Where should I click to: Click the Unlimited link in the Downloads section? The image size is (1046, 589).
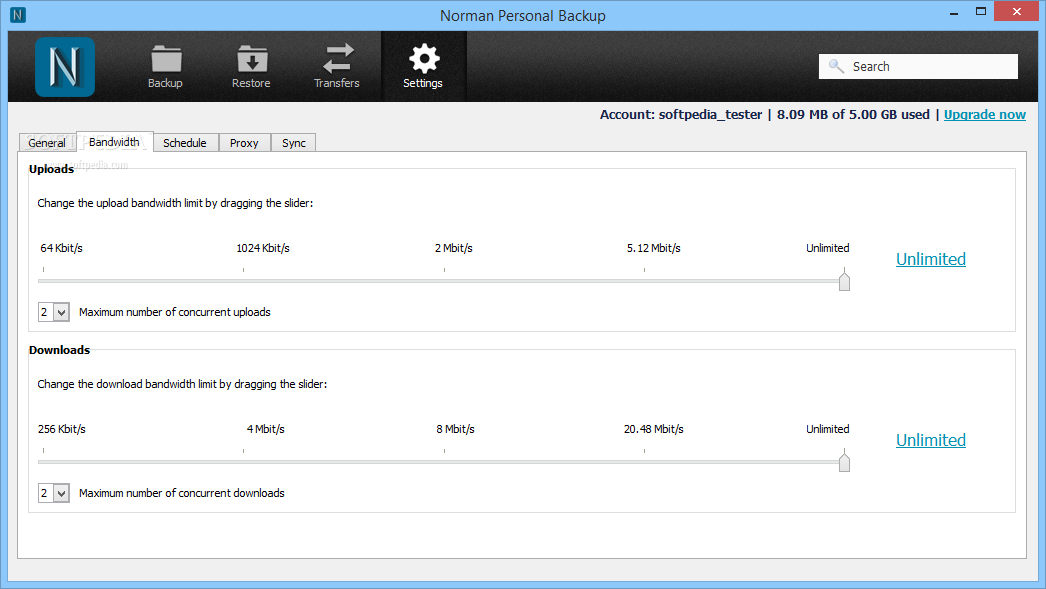coord(931,440)
